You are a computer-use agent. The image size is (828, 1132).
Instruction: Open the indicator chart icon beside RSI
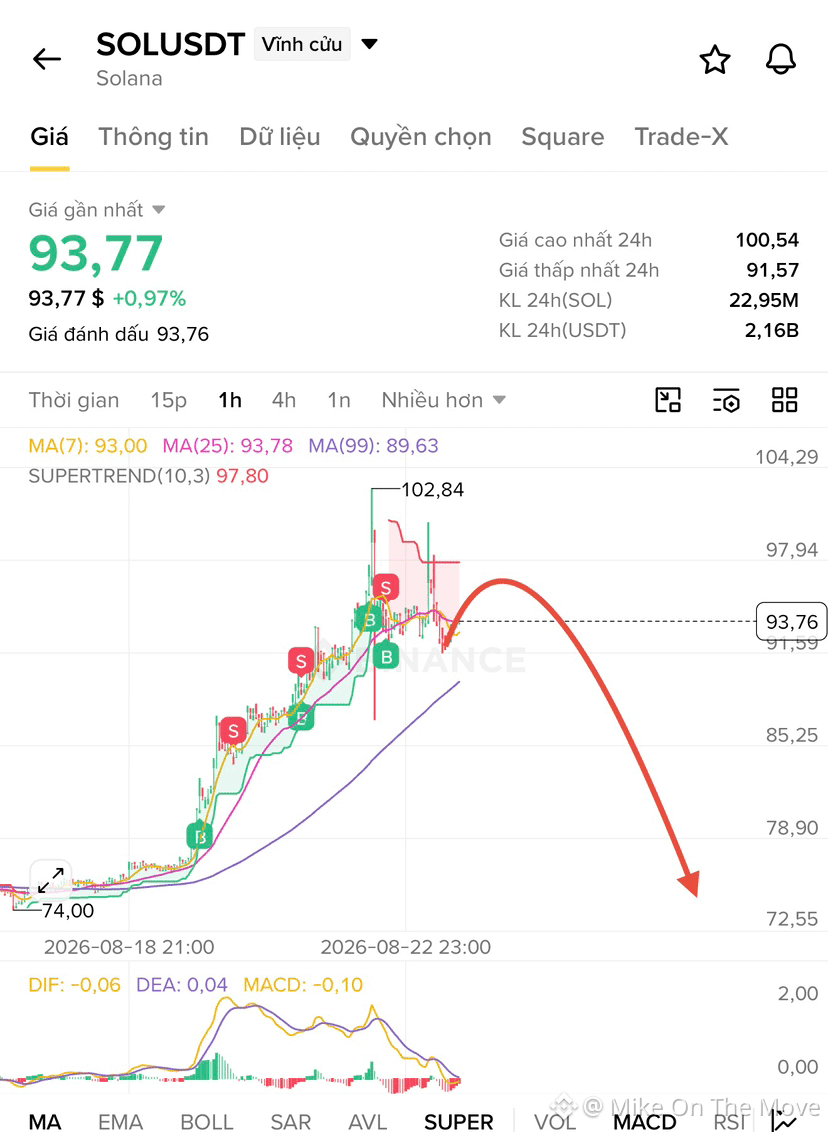click(x=784, y=1121)
